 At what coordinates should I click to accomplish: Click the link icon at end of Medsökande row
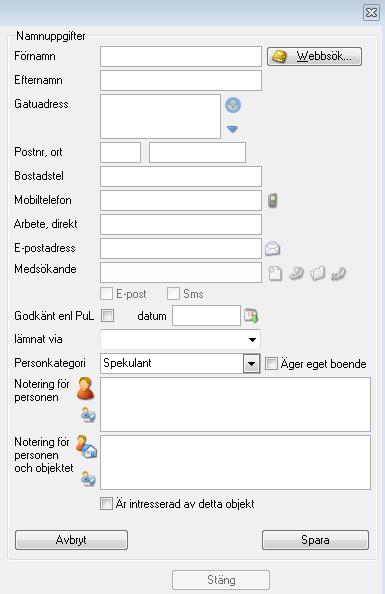coord(338,273)
